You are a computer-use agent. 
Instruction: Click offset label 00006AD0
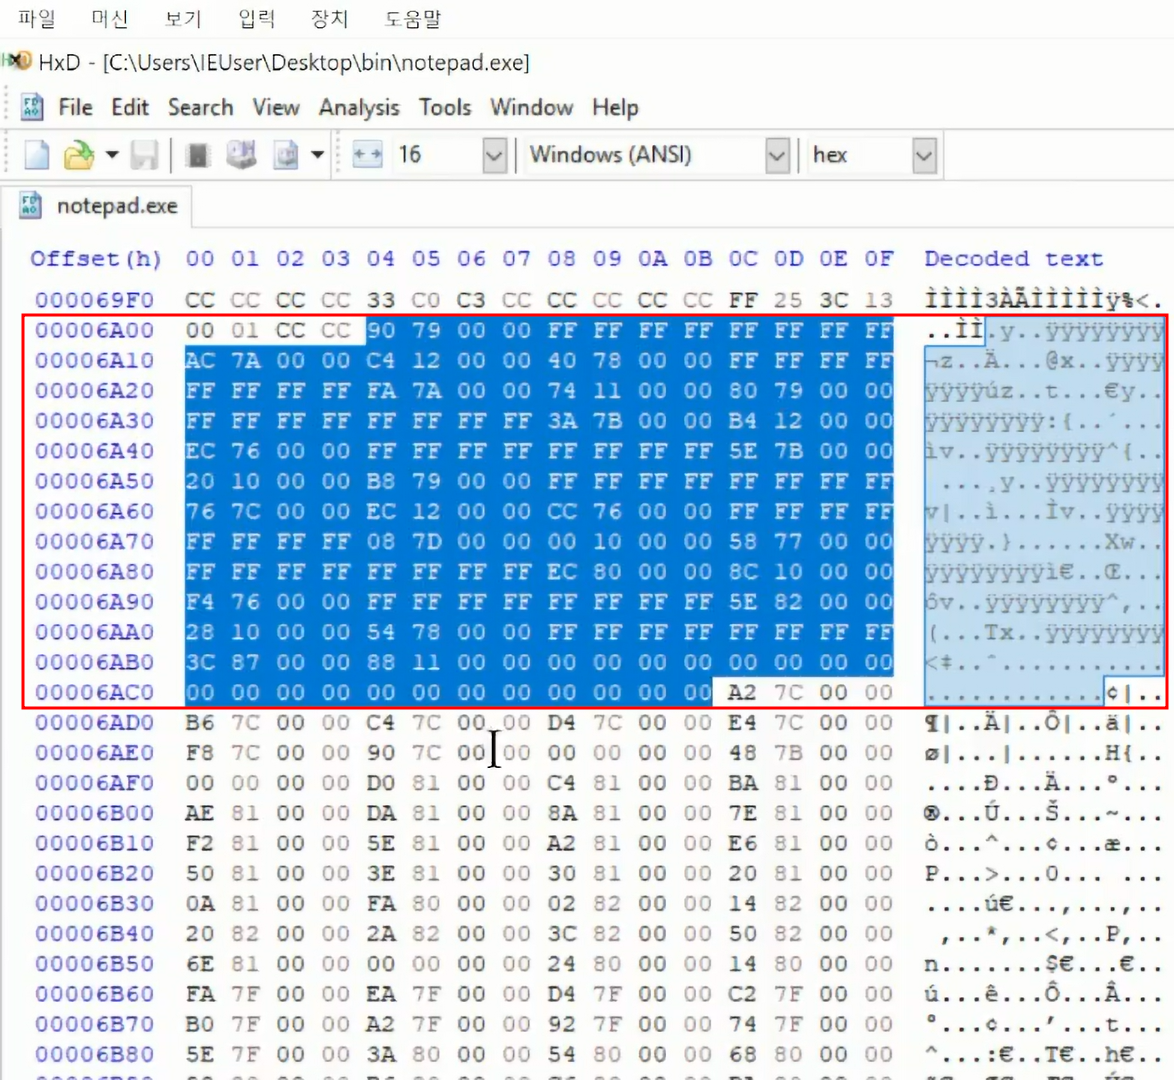pos(94,723)
